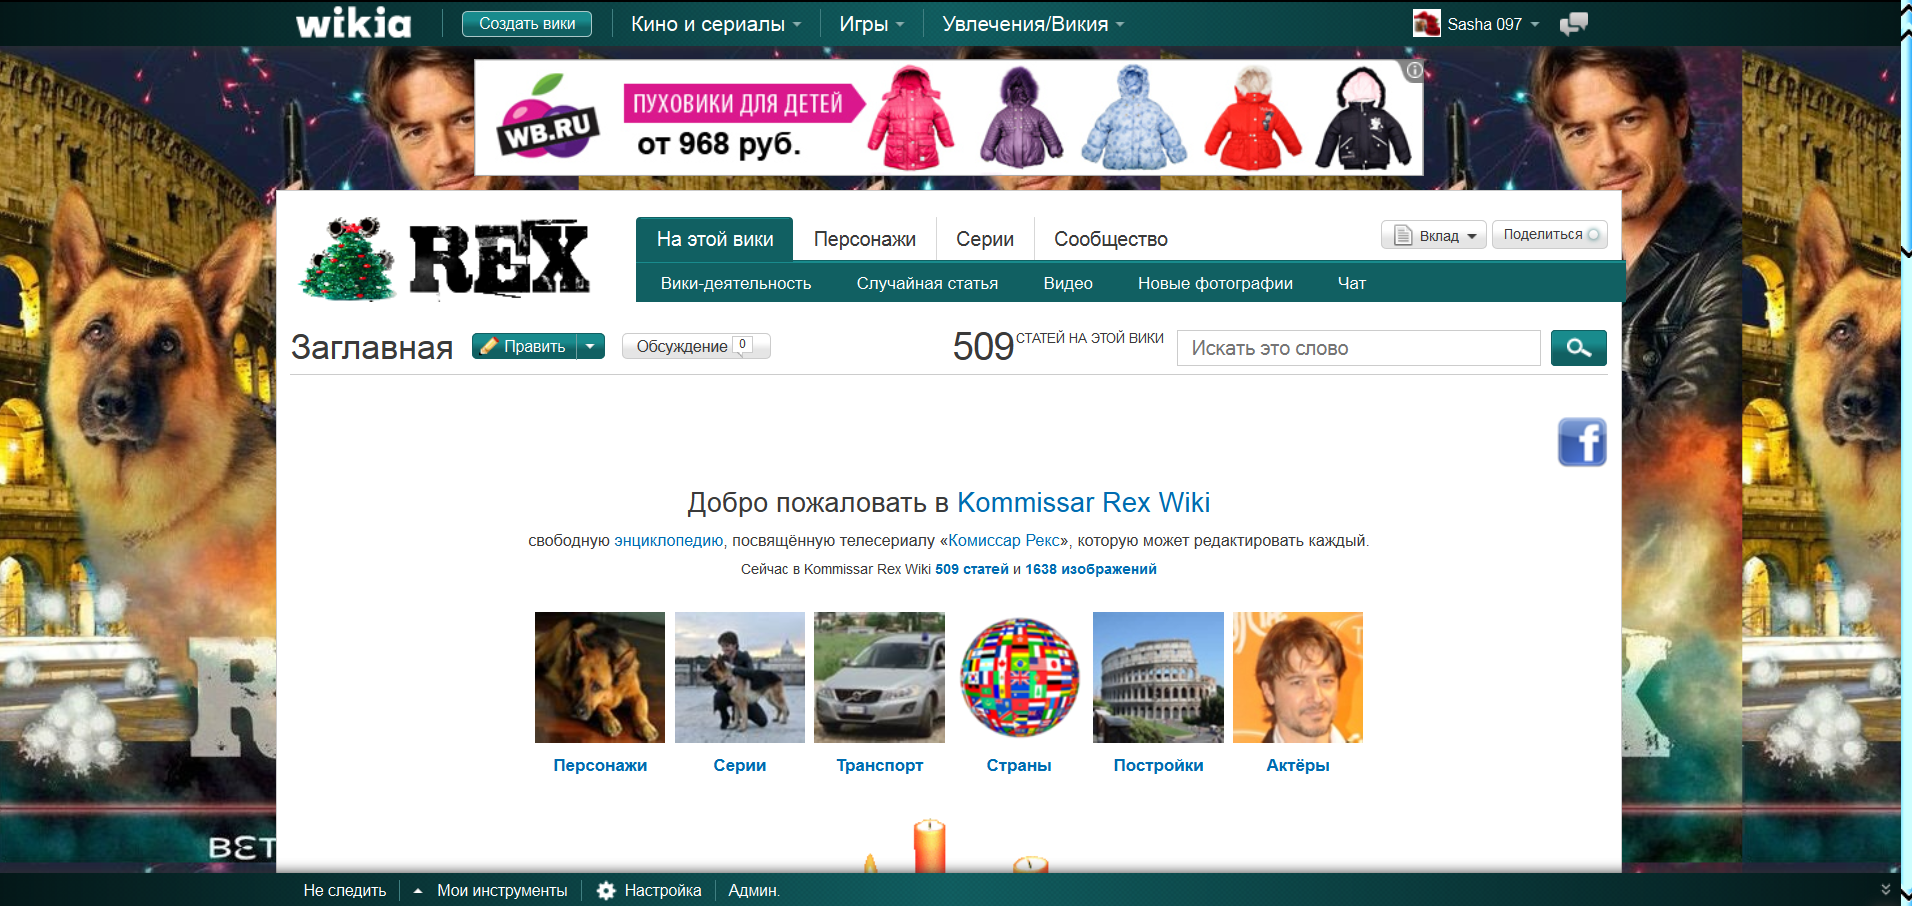Click the pencil icon on Править
Screen dimensions: 1912x906
click(x=489, y=346)
